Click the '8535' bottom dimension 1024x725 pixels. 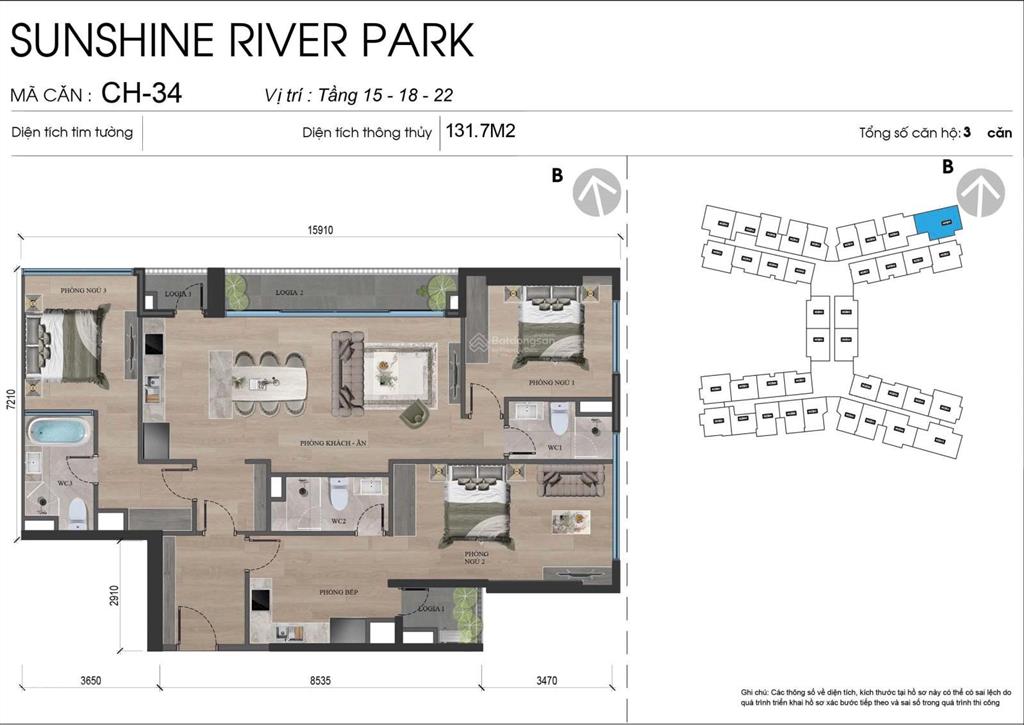[320, 681]
